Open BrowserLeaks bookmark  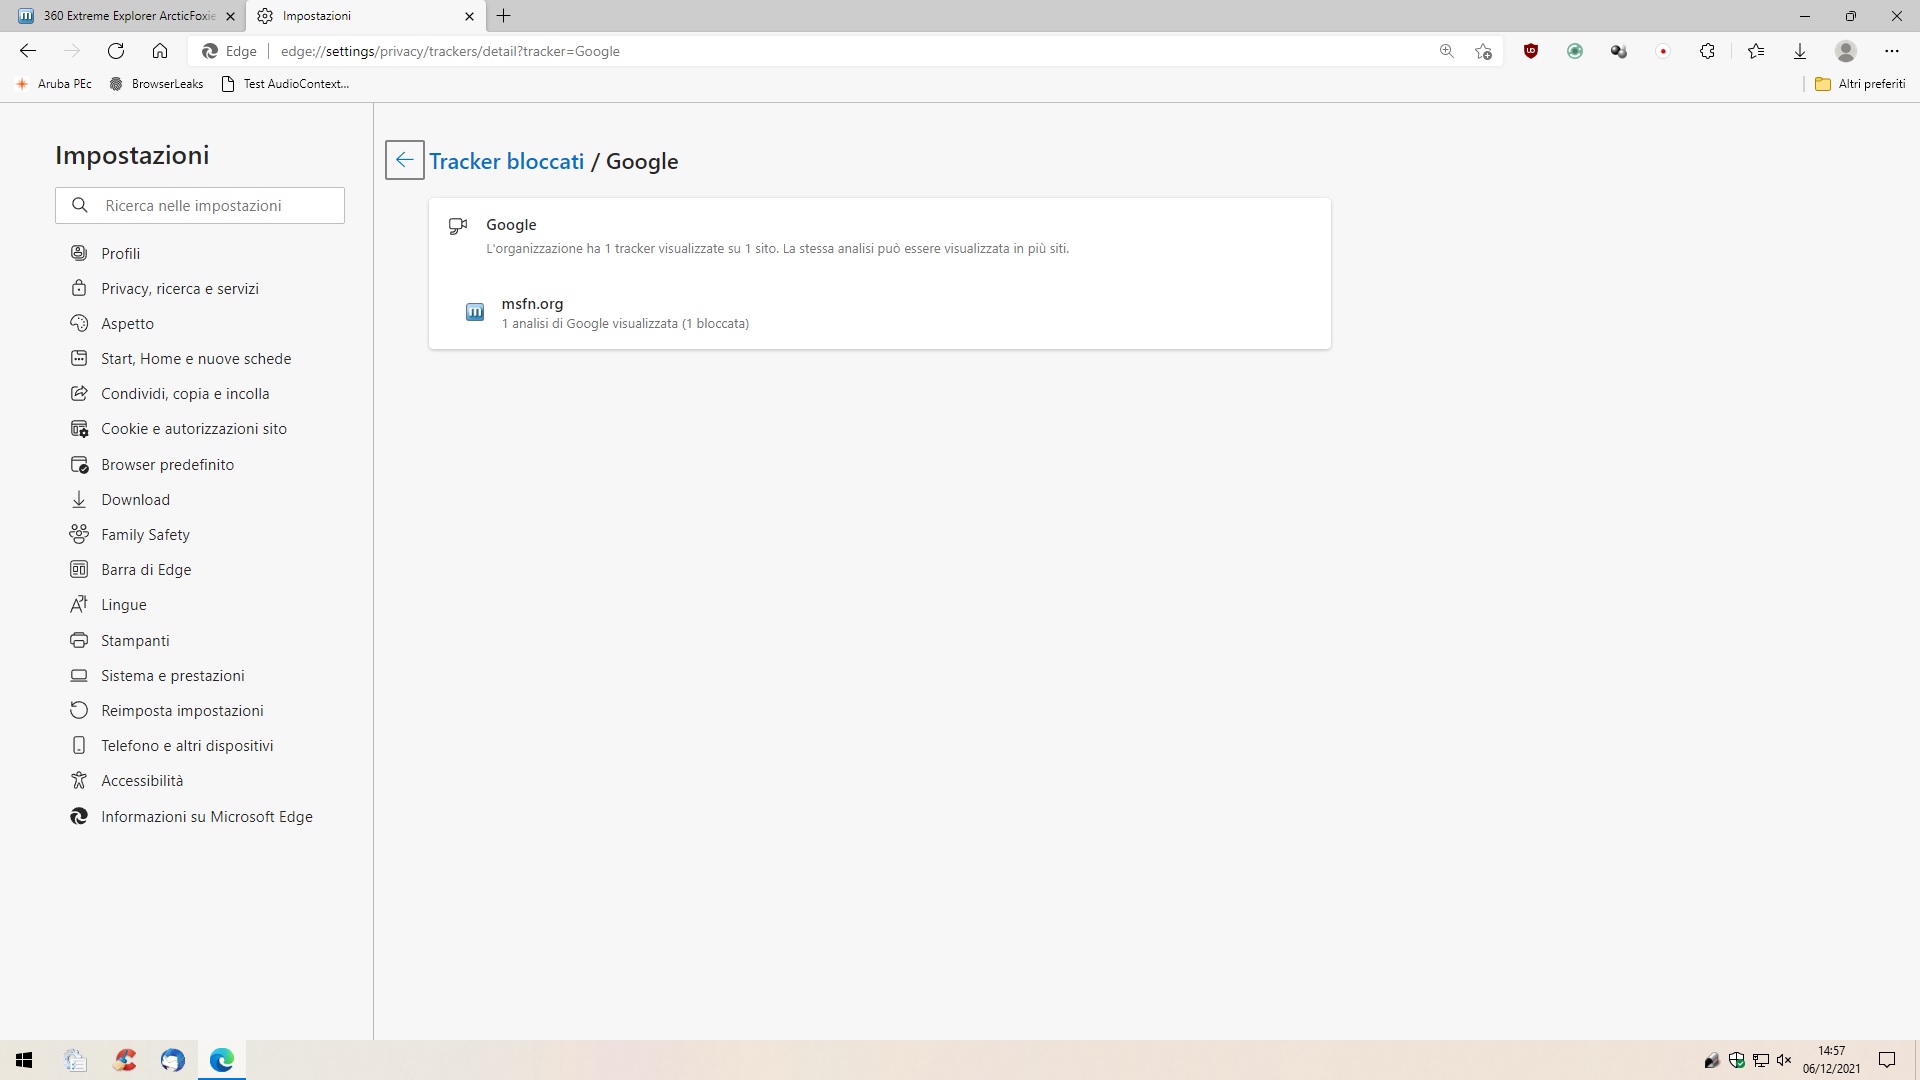pyautogui.click(x=156, y=84)
